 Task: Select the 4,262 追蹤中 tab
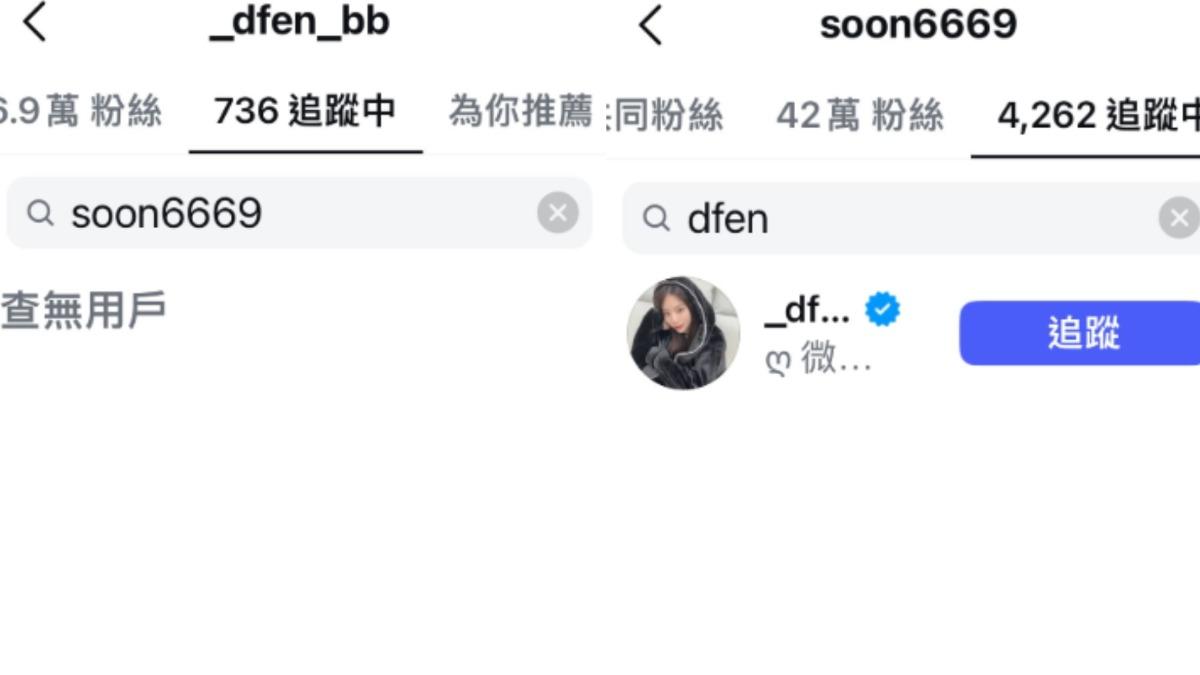pos(1098,116)
